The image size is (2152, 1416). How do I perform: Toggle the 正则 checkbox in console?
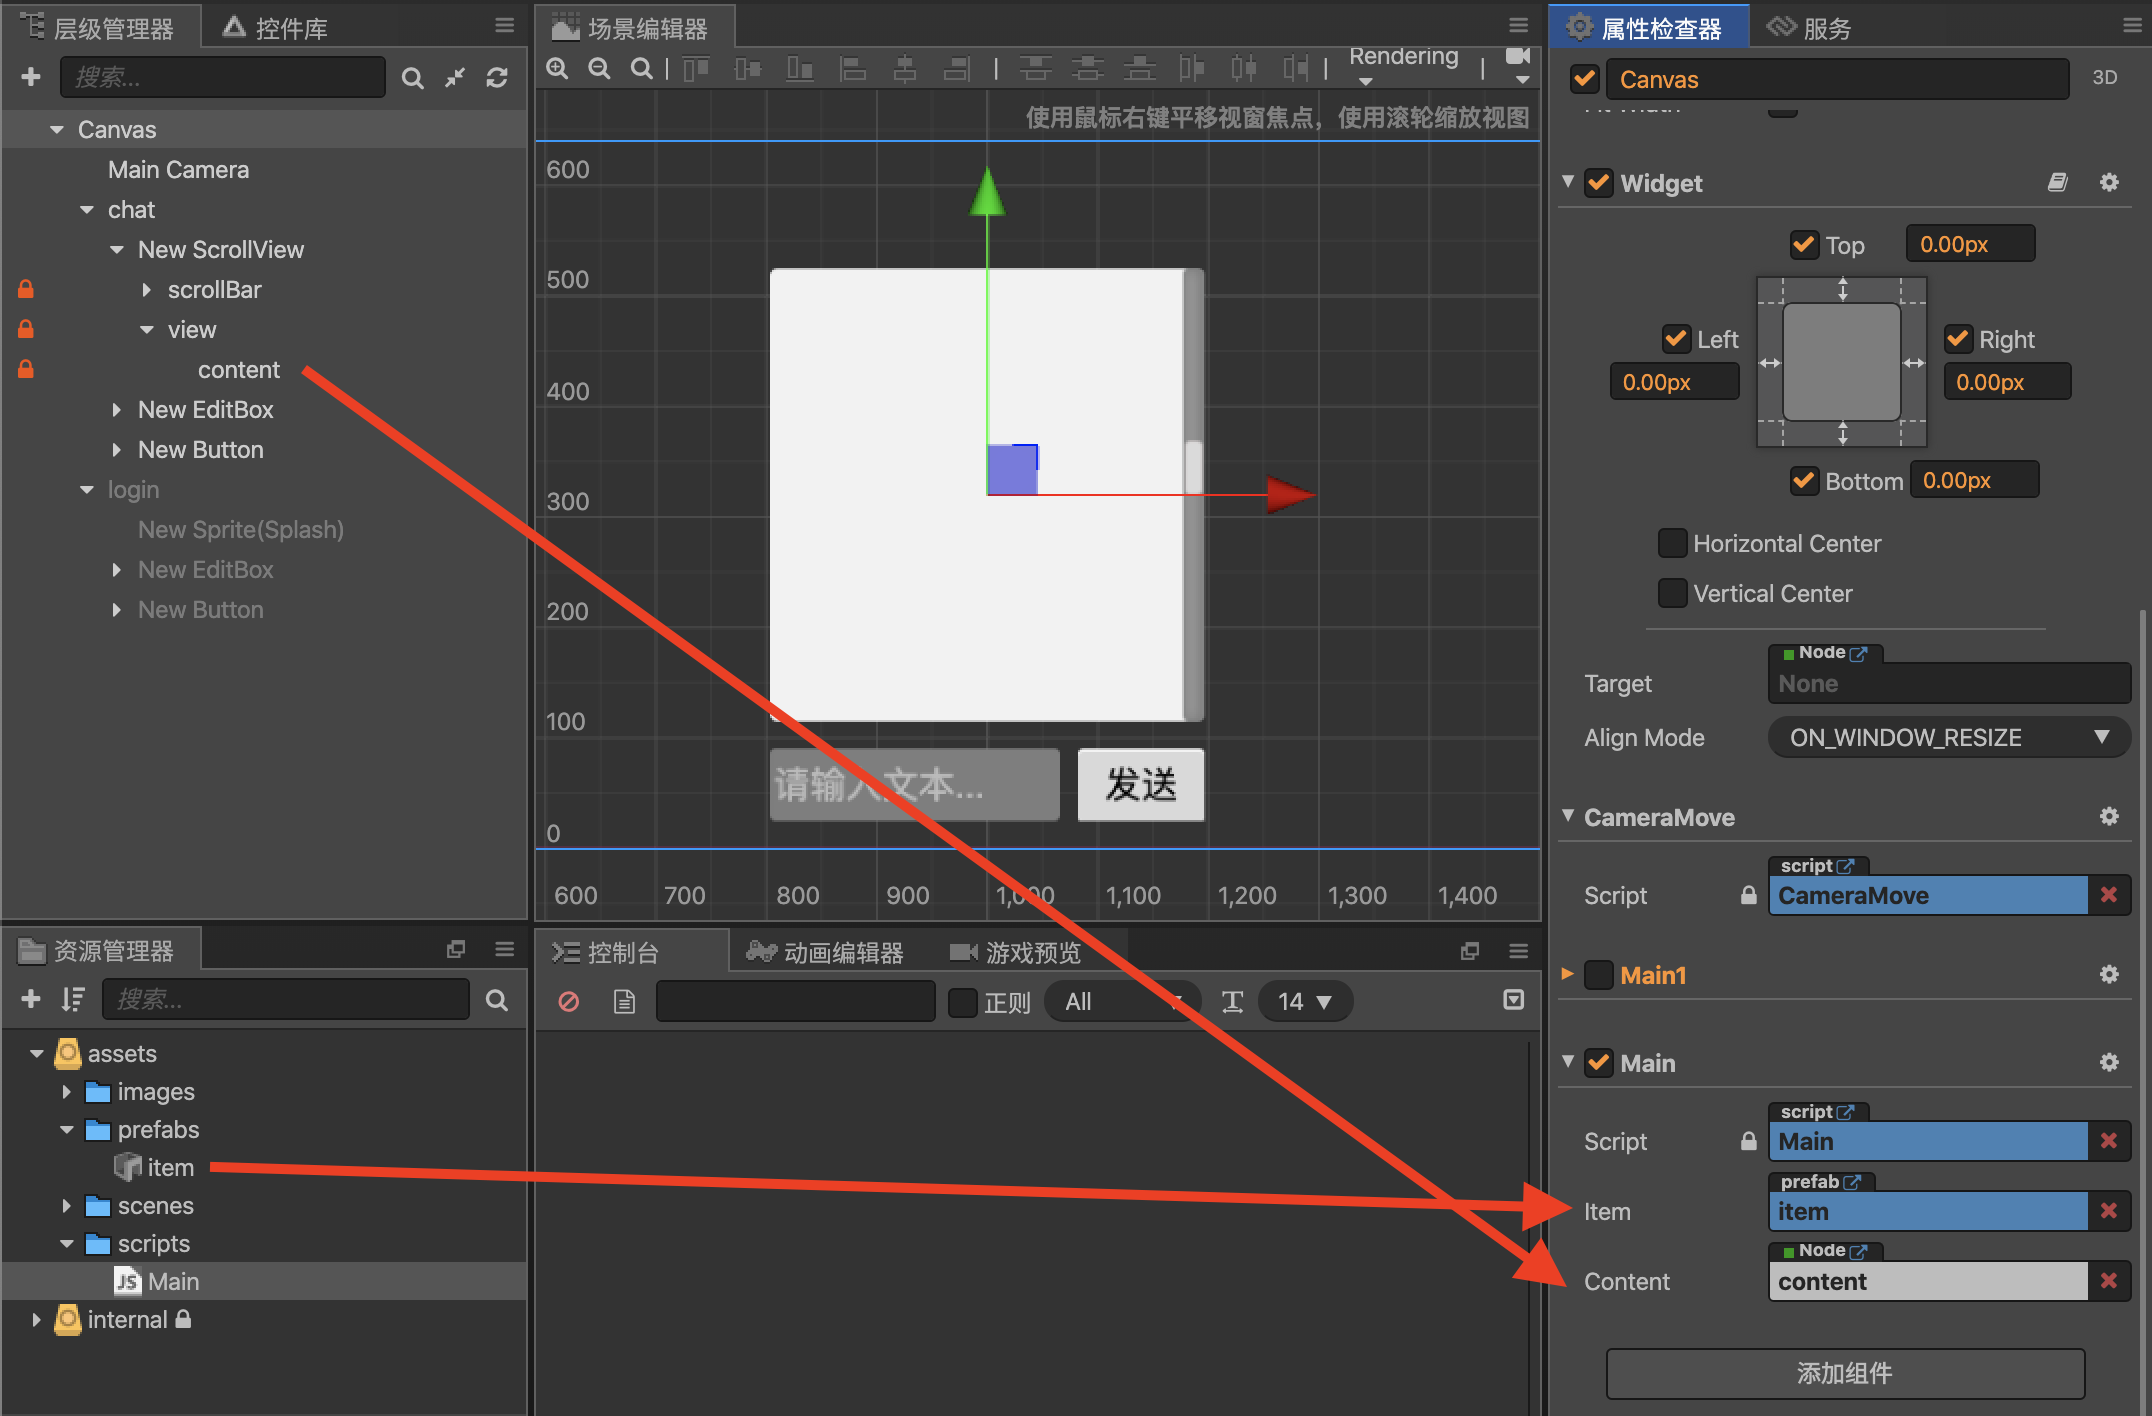click(x=962, y=1001)
